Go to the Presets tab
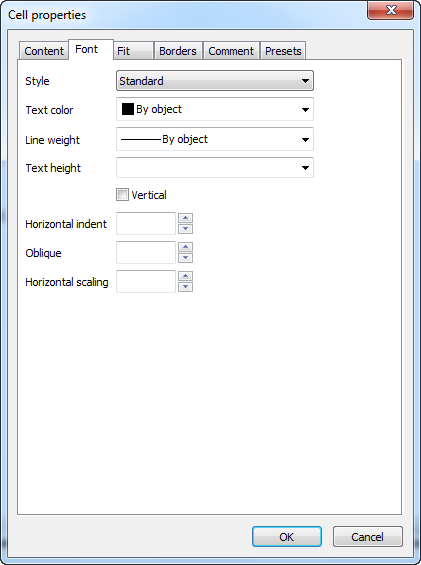The image size is (421, 565). coord(283,51)
